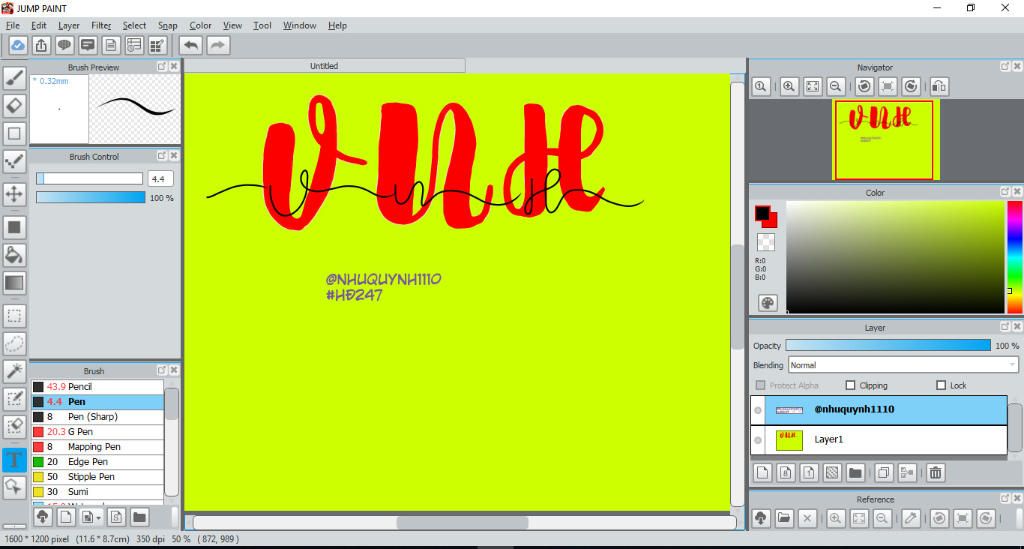Viewport: 1024px width, 549px height.
Task: Create new layer in Layer panel
Action: pyautogui.click(x=762, y=473)
